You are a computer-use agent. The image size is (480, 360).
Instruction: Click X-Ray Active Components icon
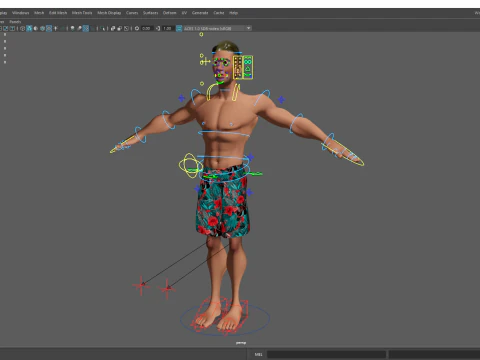point(120,28)
